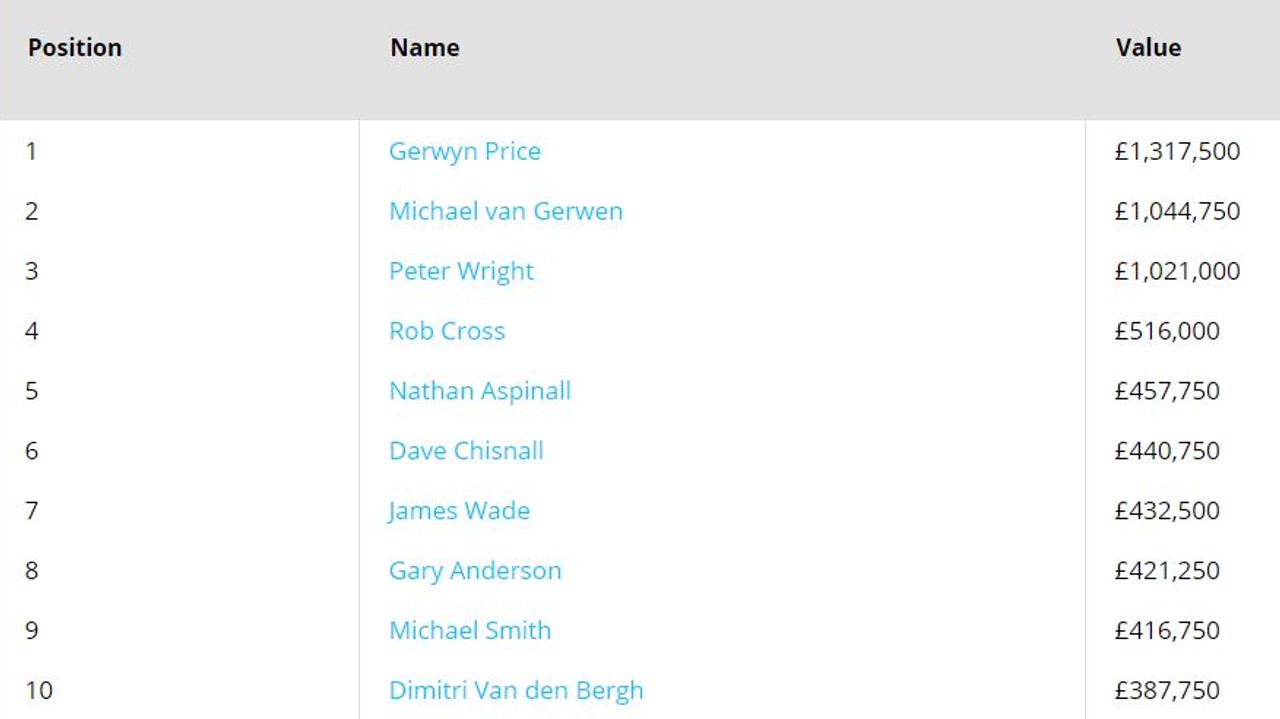The width and height of the screenshot is (1280, 719).
Task: Open the Dave Chisnall link
Action: [466, 451]
